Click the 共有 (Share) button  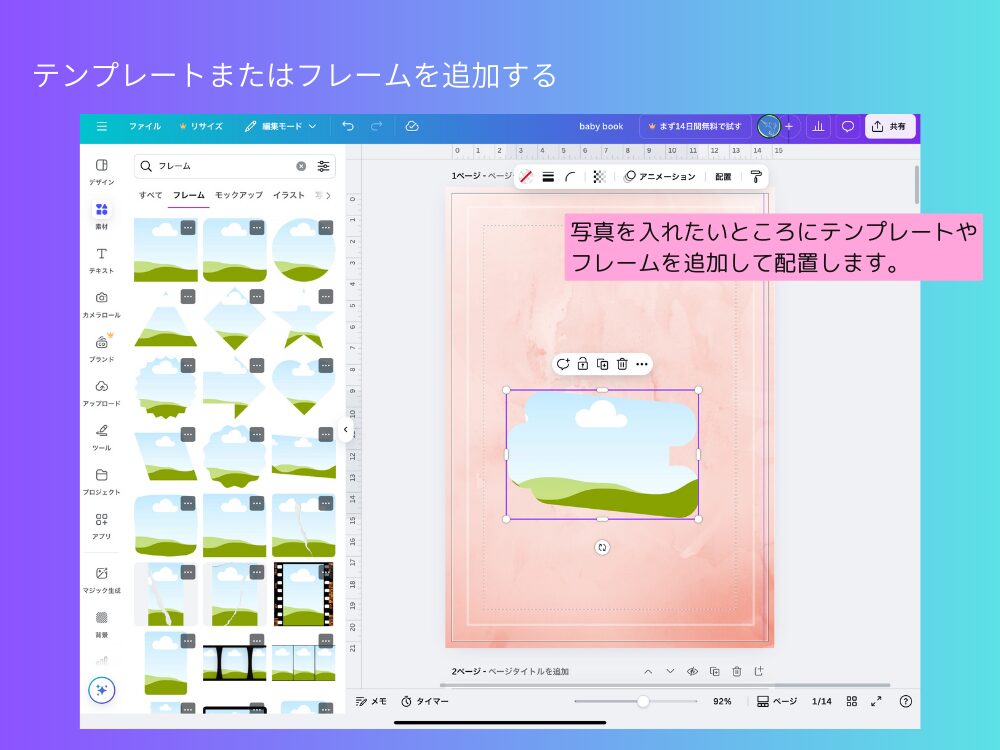(889, 126)
